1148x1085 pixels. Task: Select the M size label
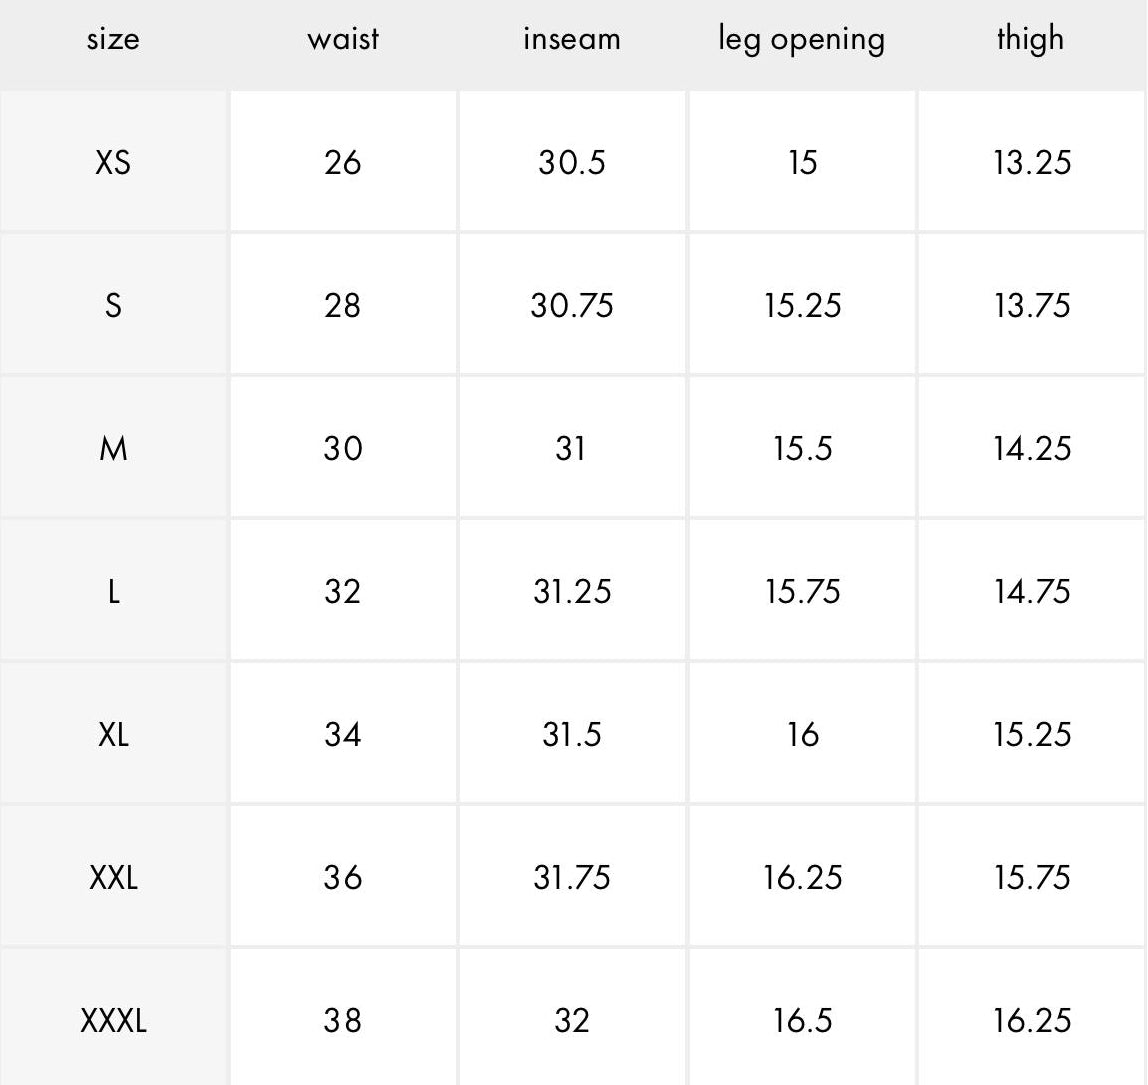click(113, 449)
